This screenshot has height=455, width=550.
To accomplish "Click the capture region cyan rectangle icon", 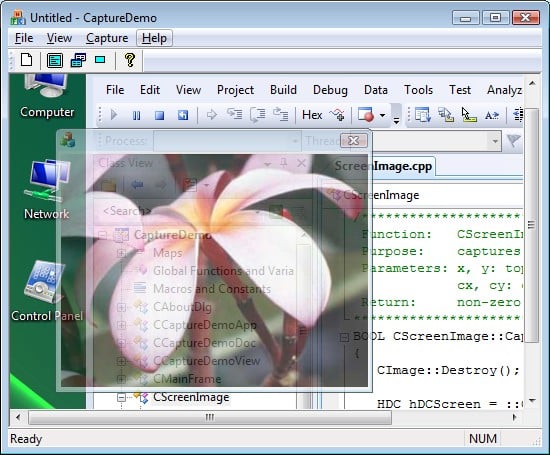I will pyautogui.click(x=100, y=60).
